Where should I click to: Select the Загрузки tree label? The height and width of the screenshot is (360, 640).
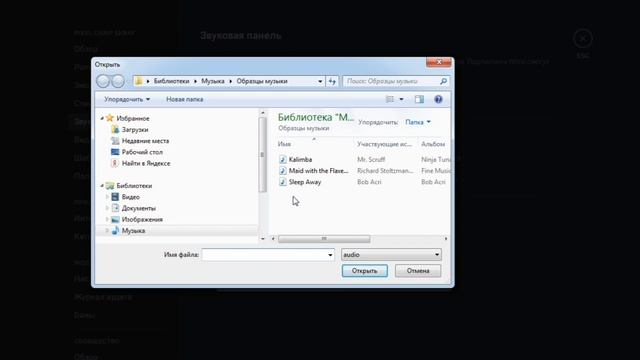pyautogui.click(x=135, y=129)
